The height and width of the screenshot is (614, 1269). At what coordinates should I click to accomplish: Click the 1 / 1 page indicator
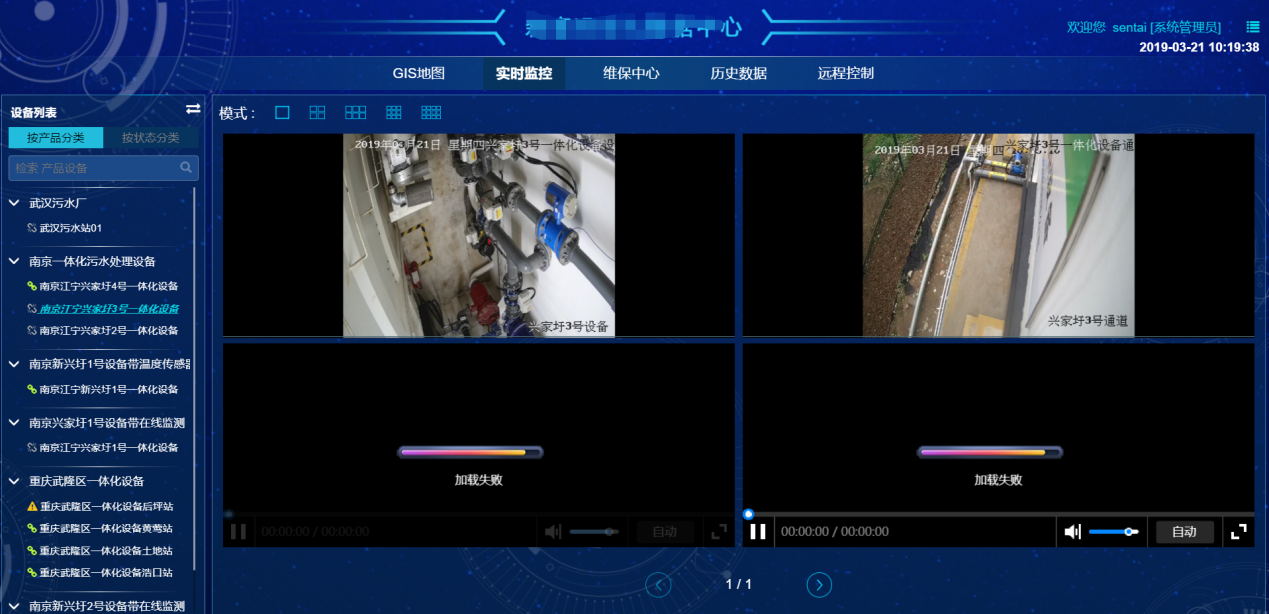738,584
